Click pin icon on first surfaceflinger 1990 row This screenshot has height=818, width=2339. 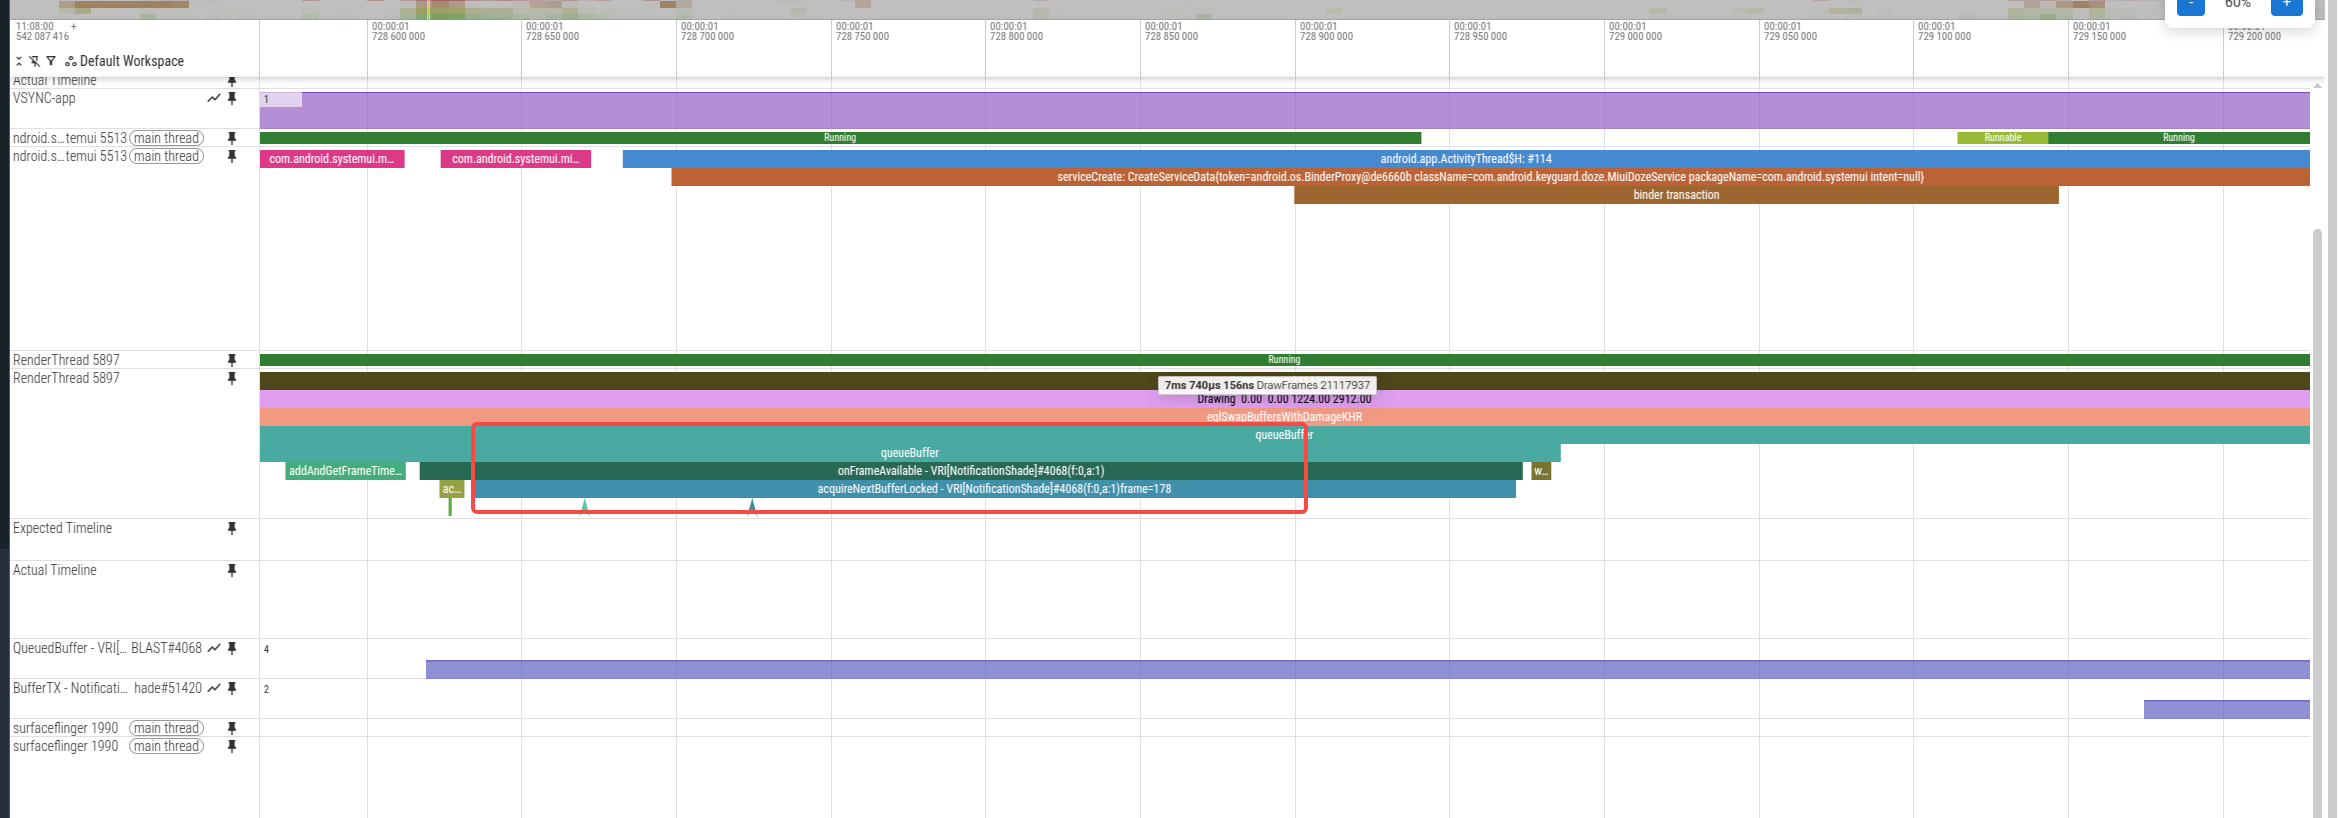coord(232,728)
